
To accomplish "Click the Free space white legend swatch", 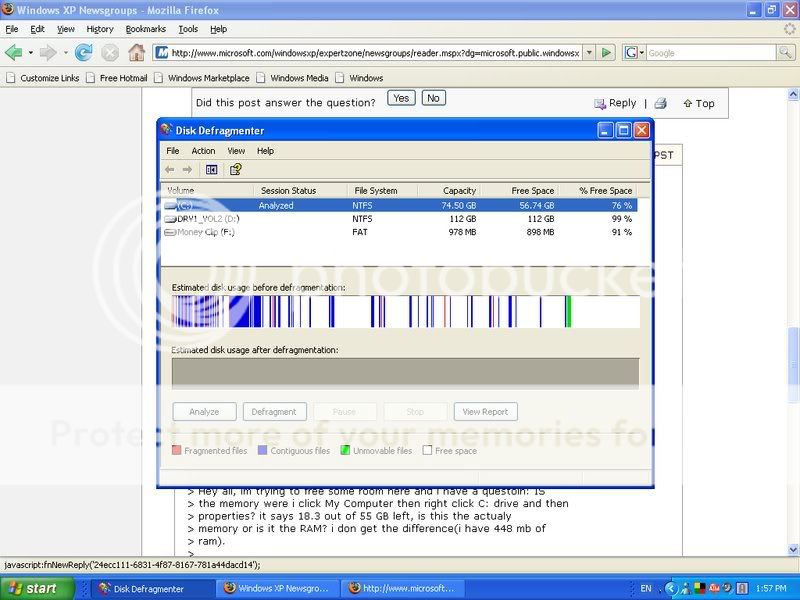I will coord(427,450).
